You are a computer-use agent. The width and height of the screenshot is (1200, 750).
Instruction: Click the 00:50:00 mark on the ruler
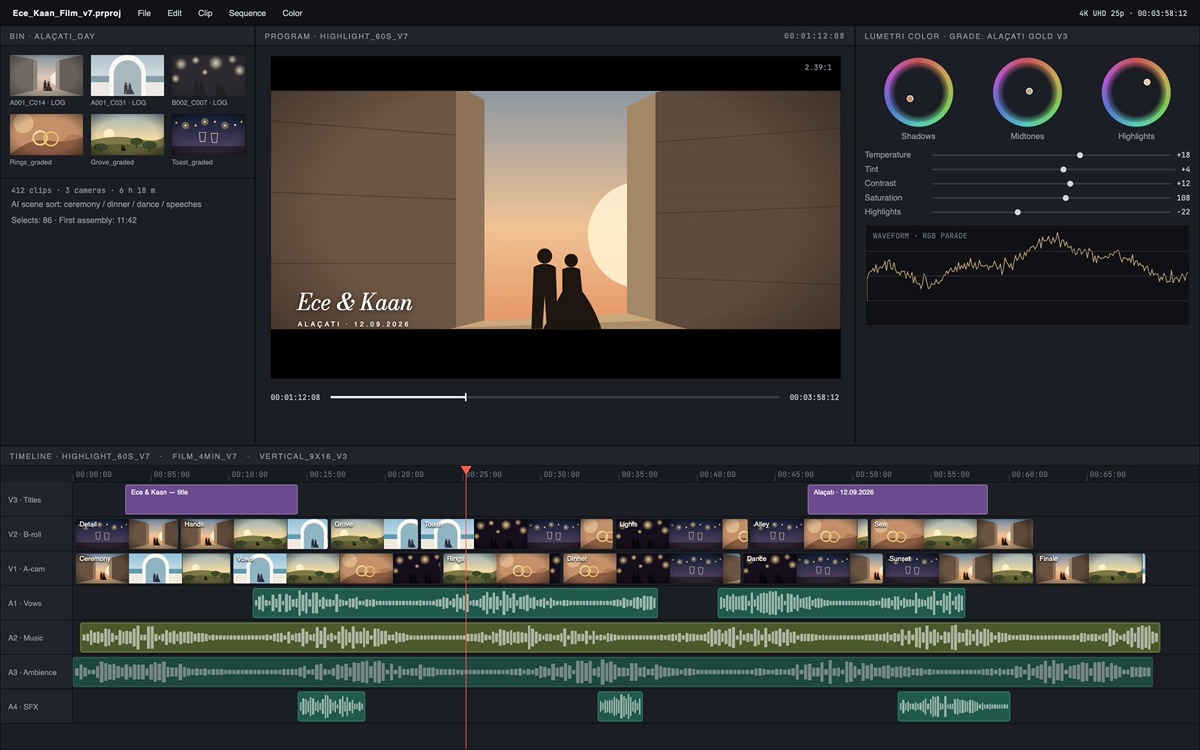[x=873, y=474]
